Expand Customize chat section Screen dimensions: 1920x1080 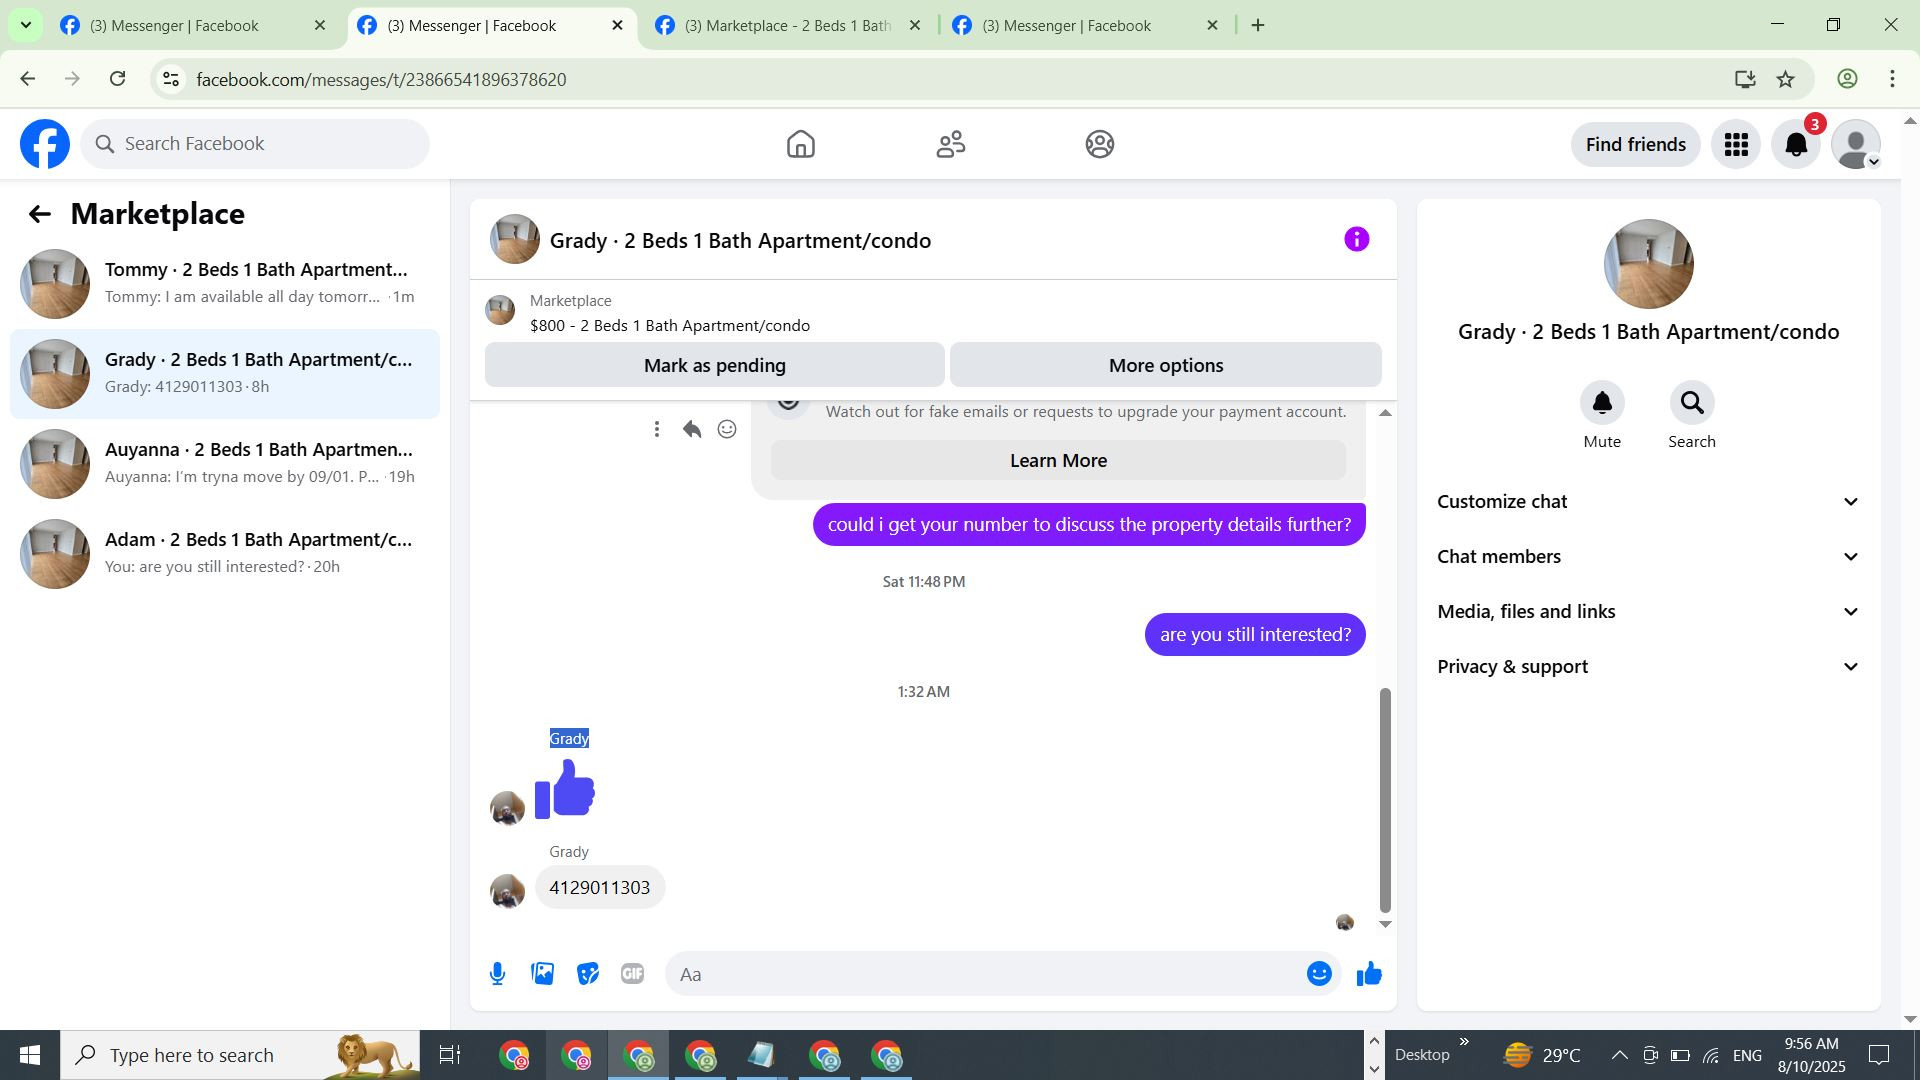(1648, 502)
